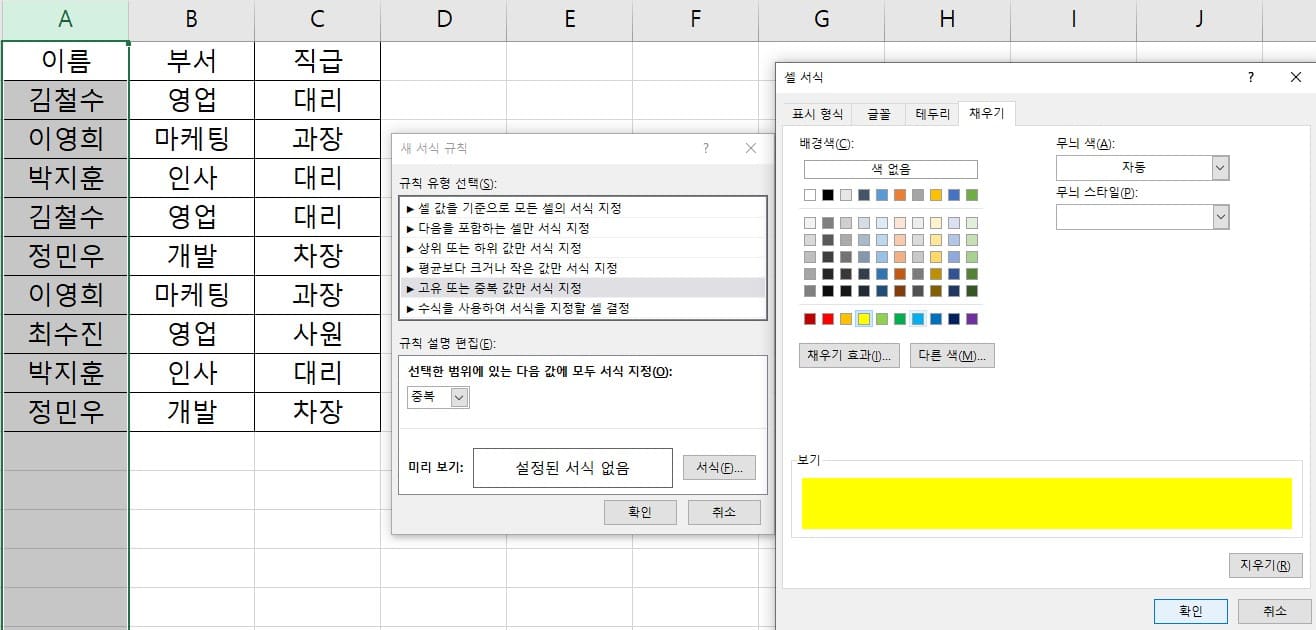Switch to the 테두리 tab
The height and width of the screenshot is (630, 1316).
931,113
